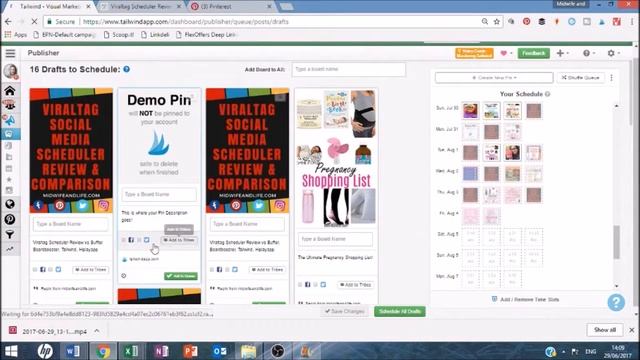
Task: Open the funnel filter icon in sidebar
Action: 10,234
